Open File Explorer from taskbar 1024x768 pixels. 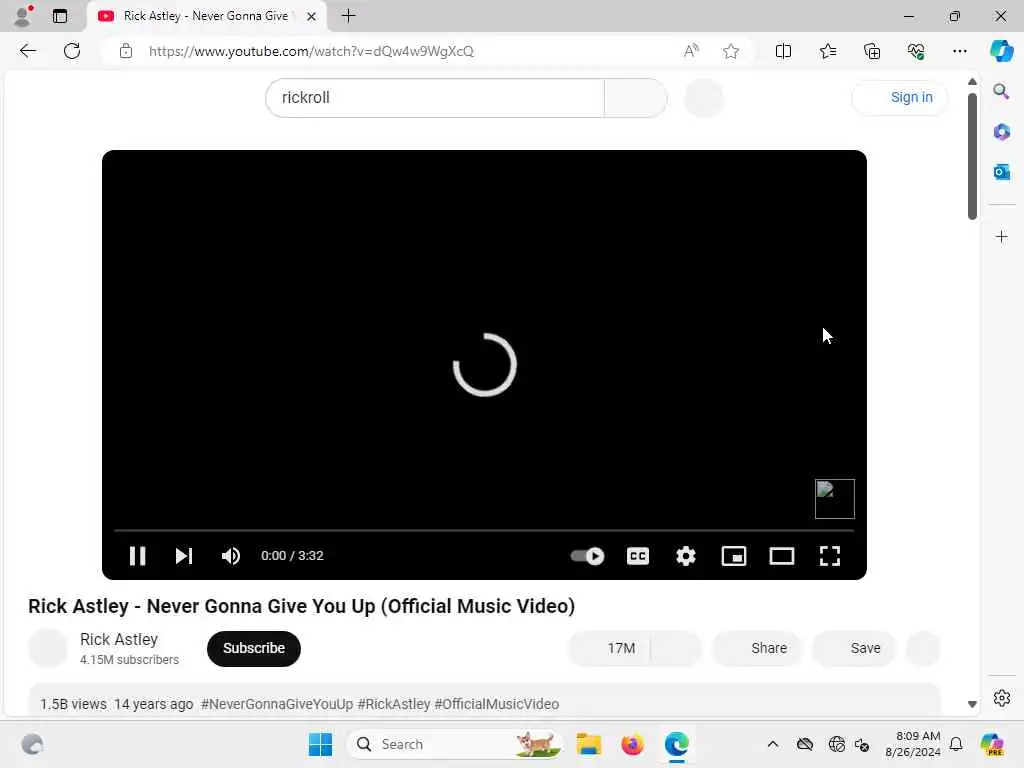[x=588, y=744]
